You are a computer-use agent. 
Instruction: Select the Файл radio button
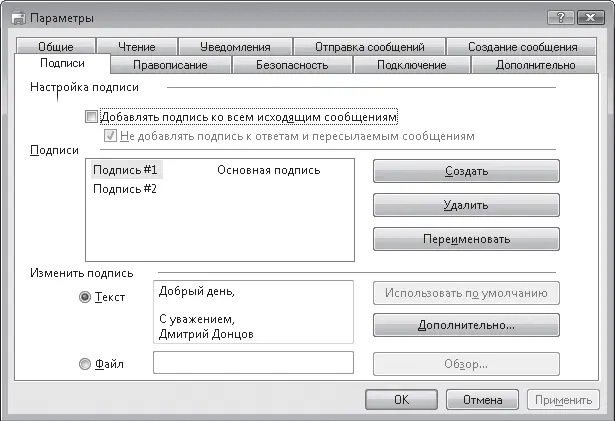coord(85,364)
